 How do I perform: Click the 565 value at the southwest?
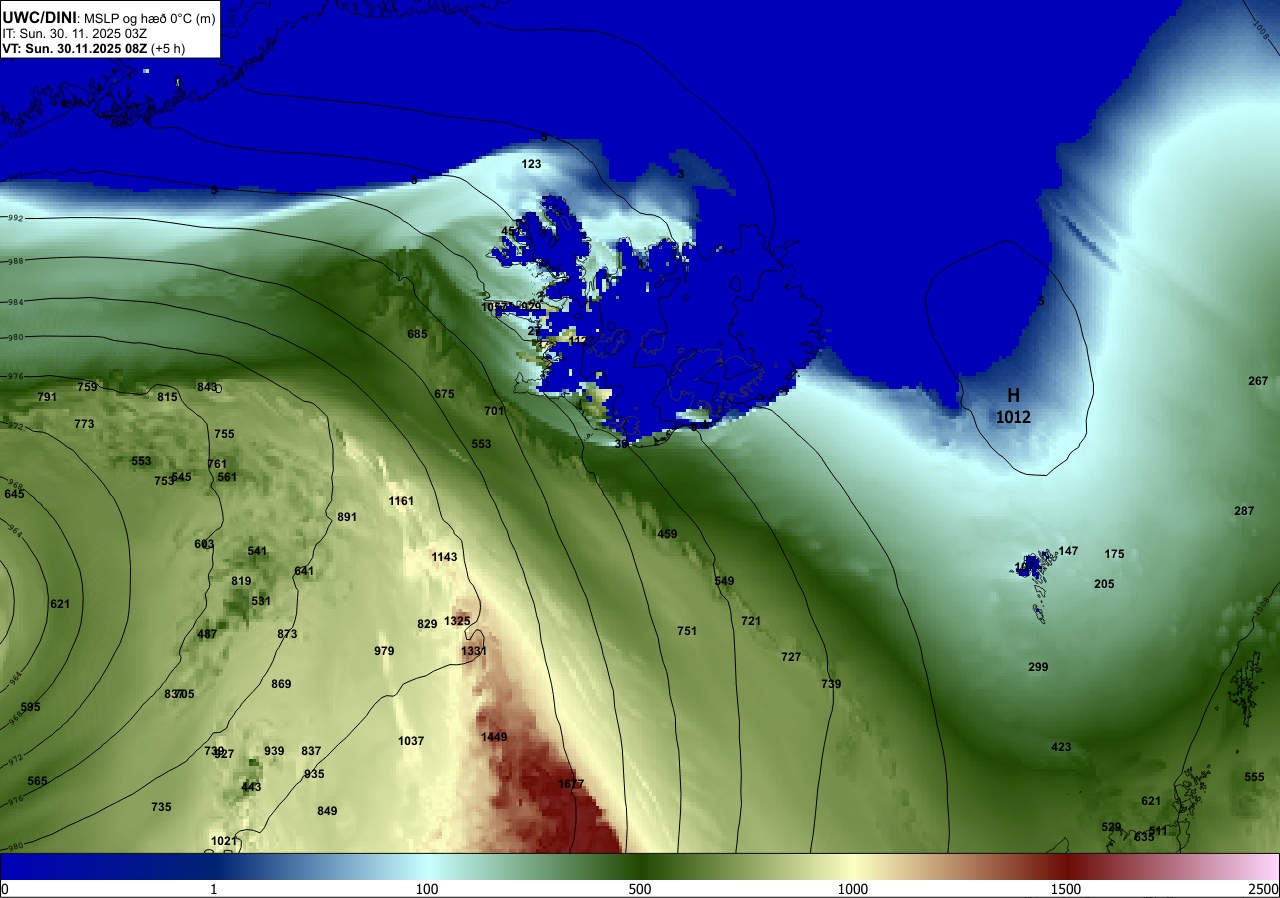coord(37,781)
